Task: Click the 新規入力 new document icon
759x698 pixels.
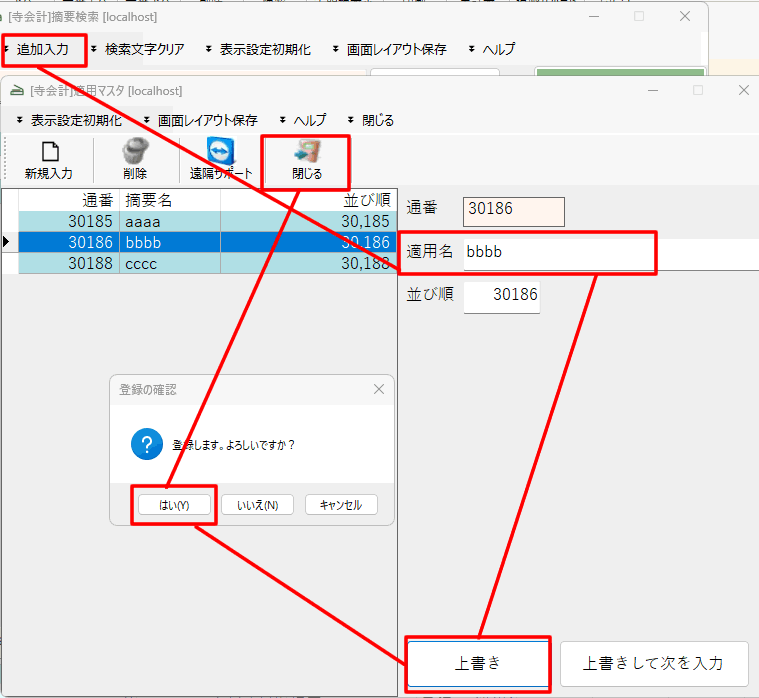Action: click(x=49, y=151)
